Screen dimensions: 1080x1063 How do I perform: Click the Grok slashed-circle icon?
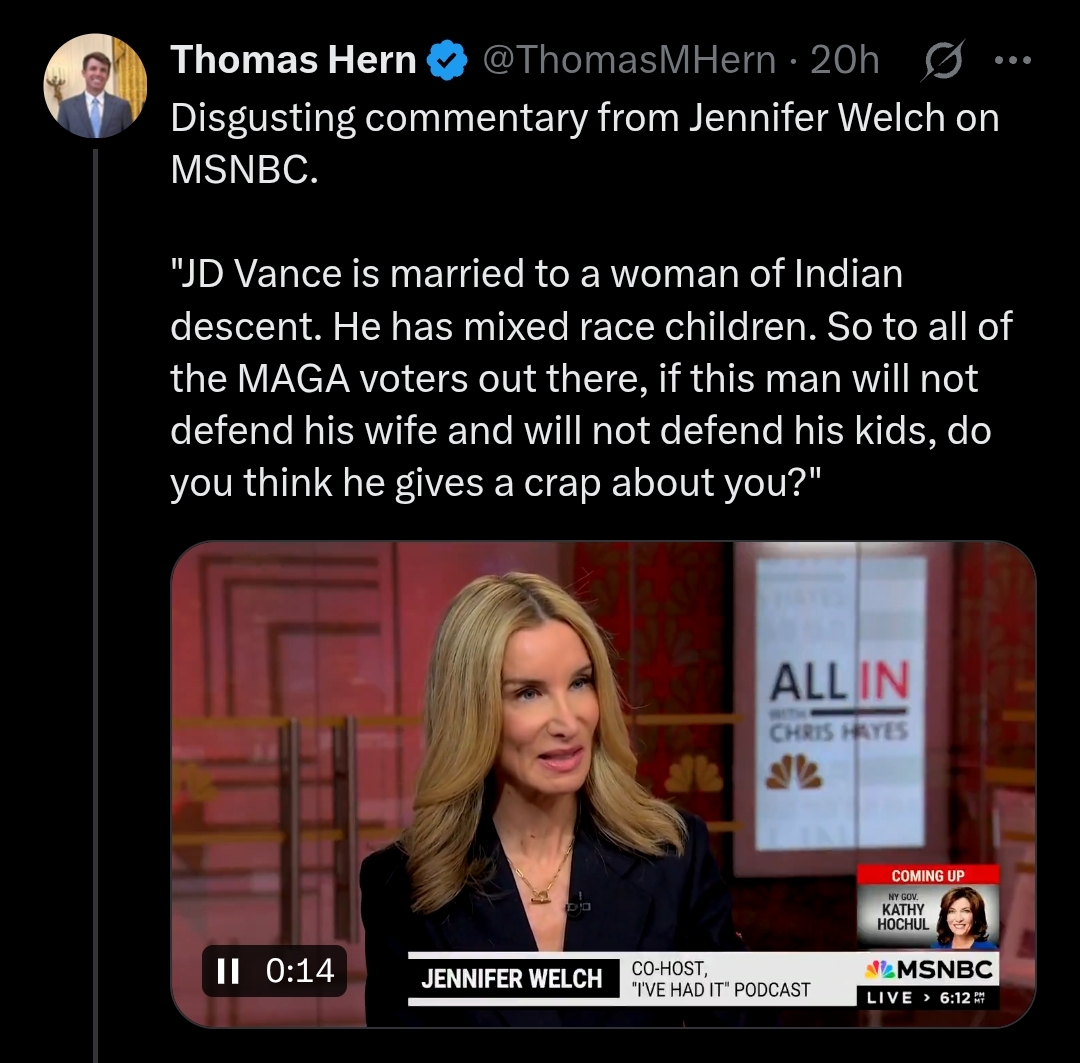coord(942,60)
